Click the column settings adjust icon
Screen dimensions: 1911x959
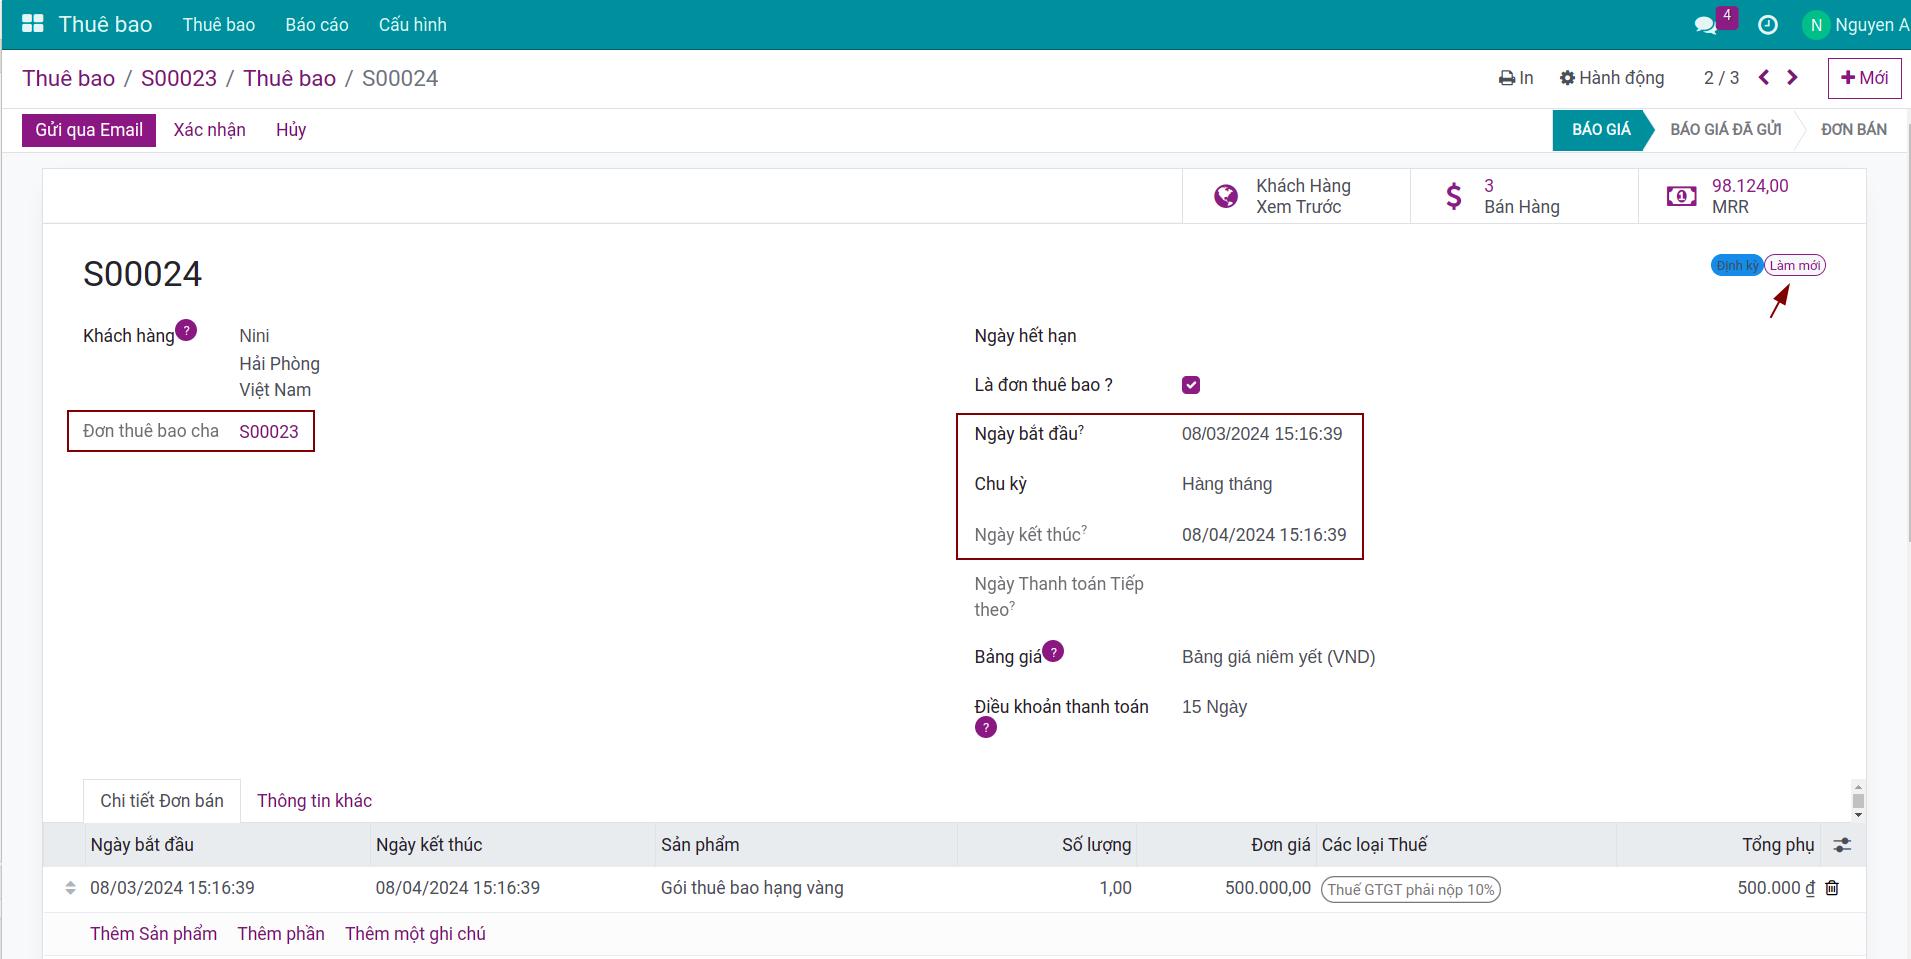[x=1842, y=845]
